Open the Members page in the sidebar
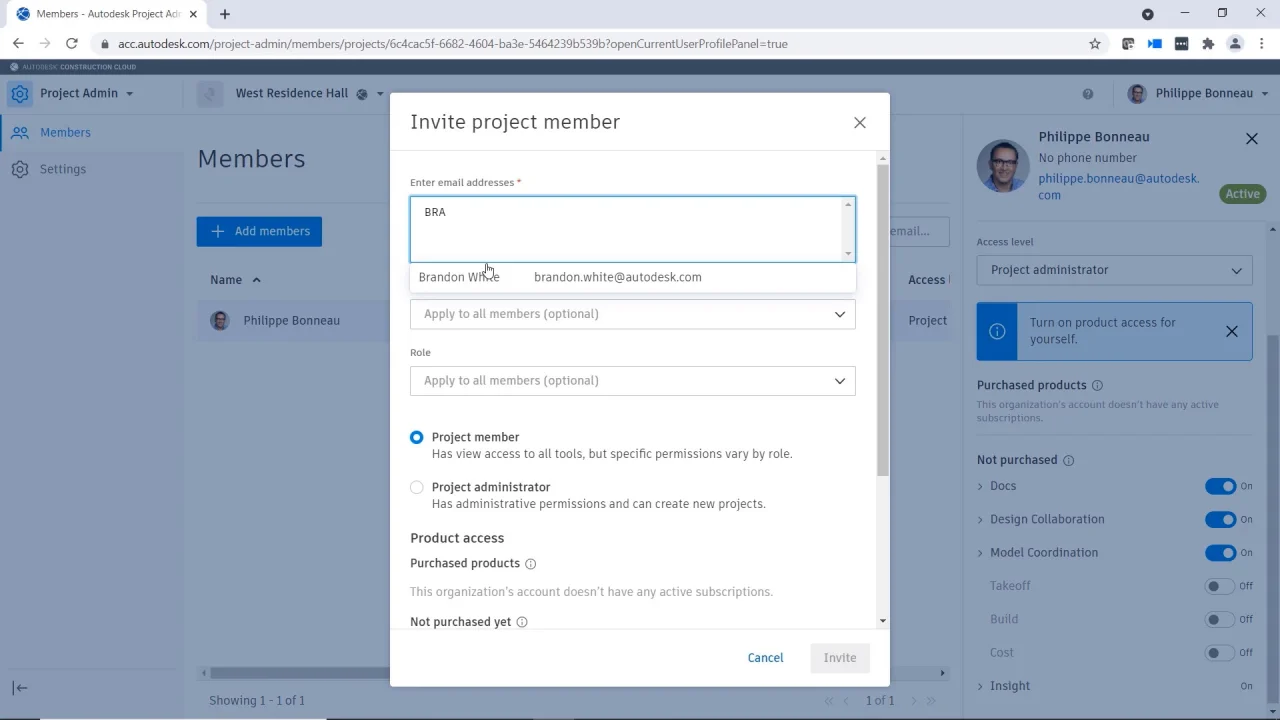The height and width of the screenshot is (720, 1280). pyautogui.click(x=65, y=132)
